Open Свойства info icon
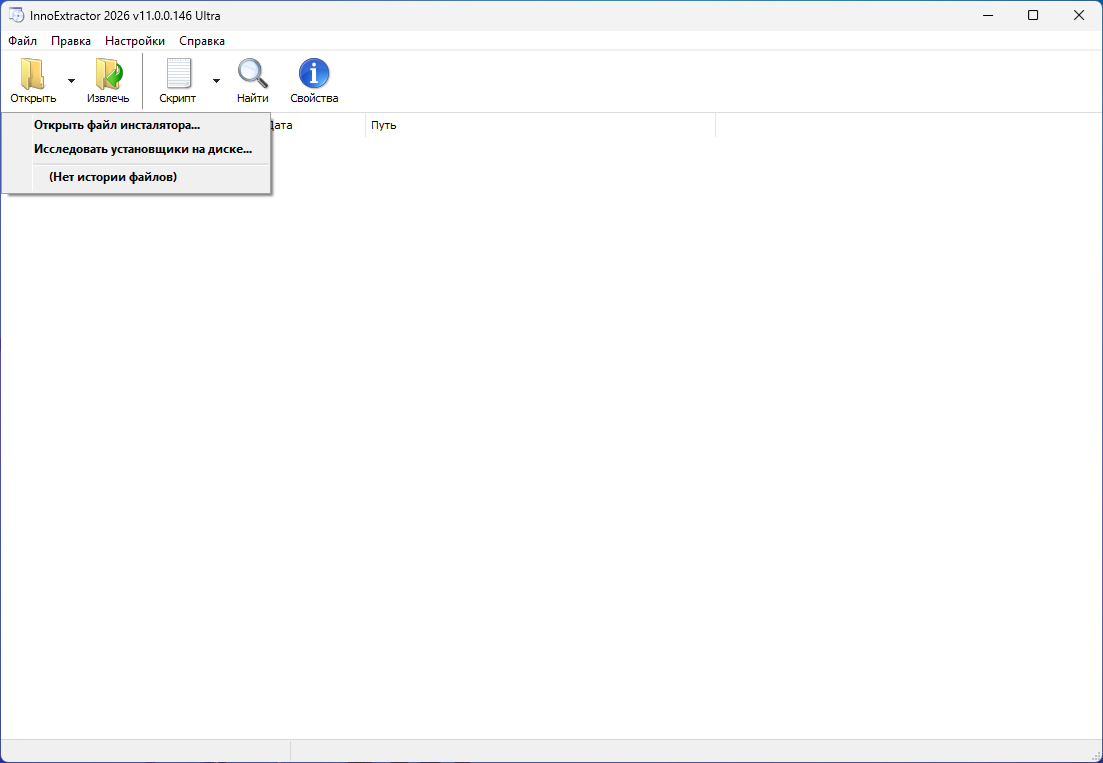Image resolution: width=1103 pixels, height=763 pixels. pyautogui.click(x=314, y=73)
